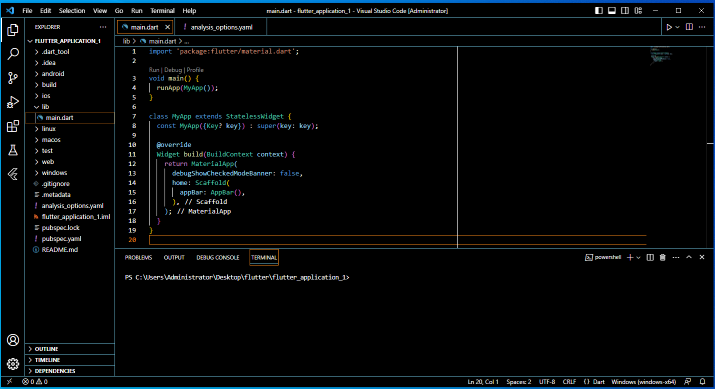Run the Dart file with play button
Screen dimensions: 715x389
[669, 27]
